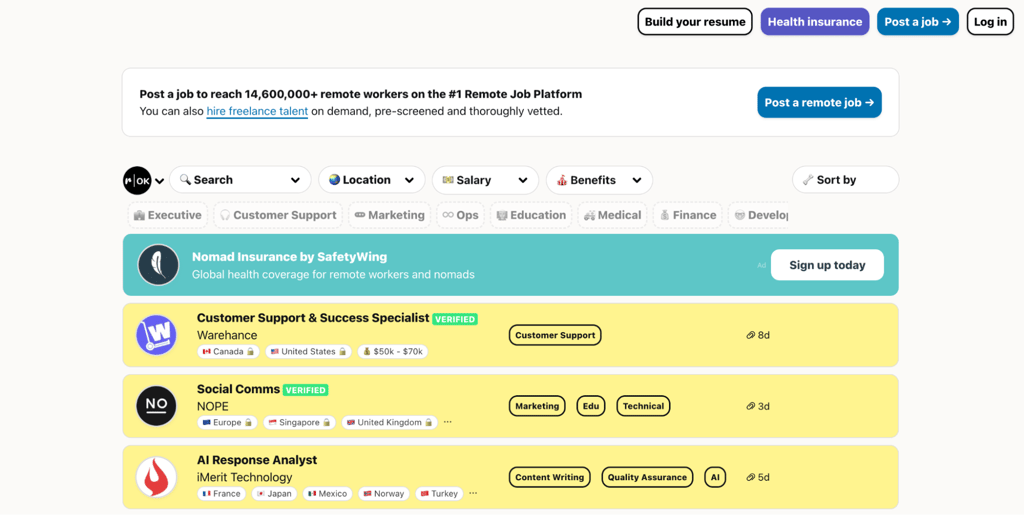Select the Customer Support category tab
The width and height of the screenshot is (1024, 515).
pyautogui.click(x=278, y=215)
